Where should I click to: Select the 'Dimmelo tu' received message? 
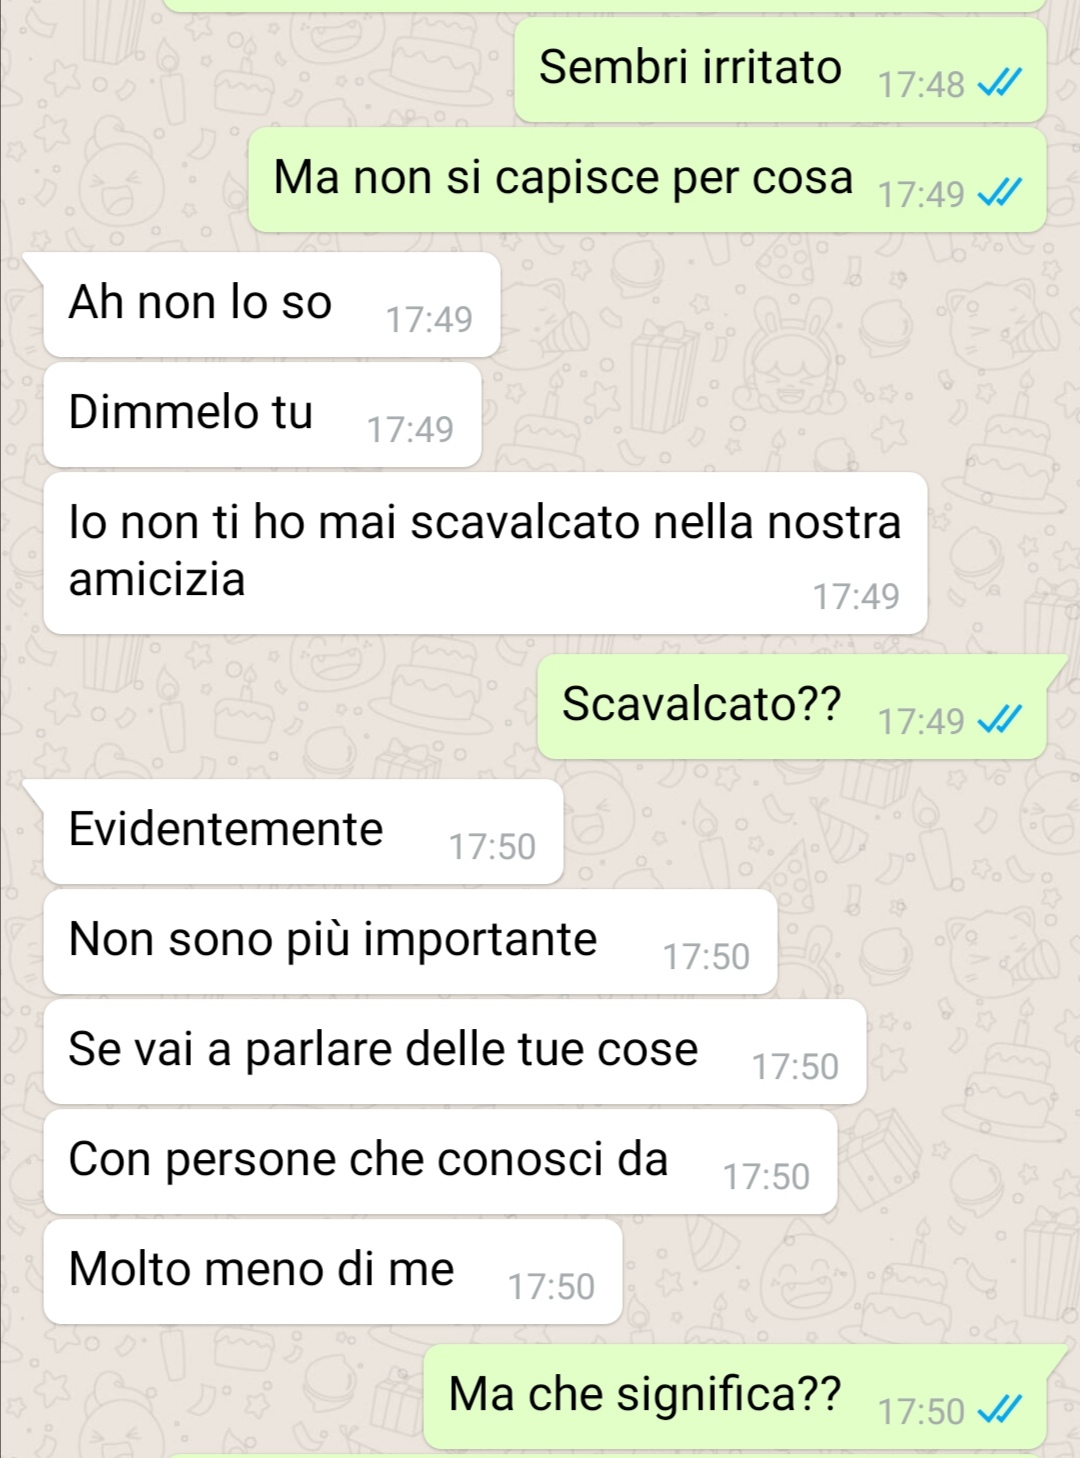click(262, 415)
